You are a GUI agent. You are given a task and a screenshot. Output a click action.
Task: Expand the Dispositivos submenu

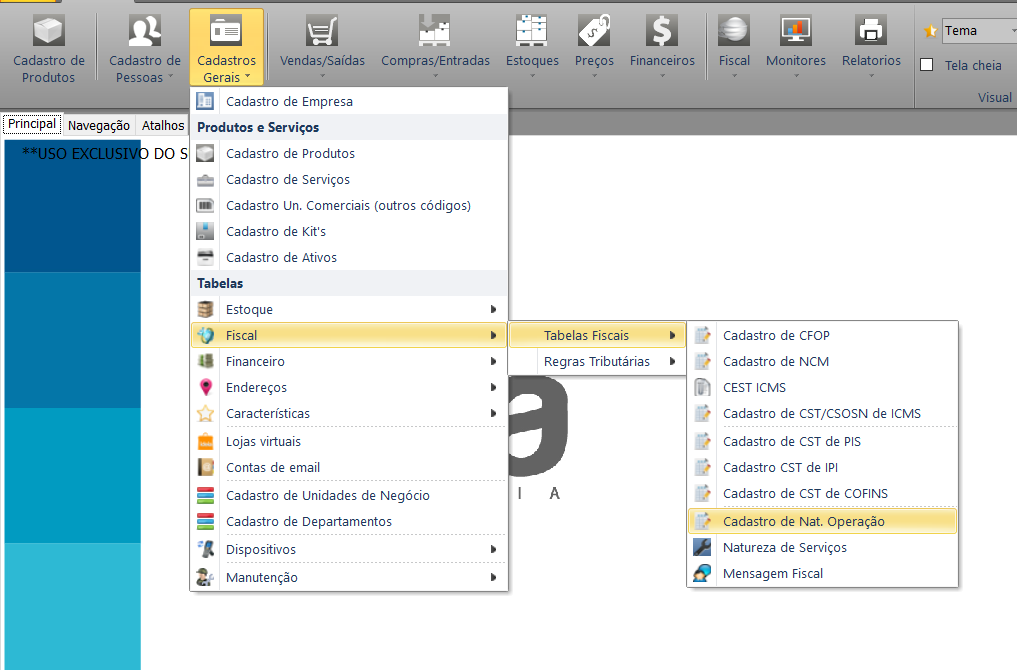[x=349, y=549]
